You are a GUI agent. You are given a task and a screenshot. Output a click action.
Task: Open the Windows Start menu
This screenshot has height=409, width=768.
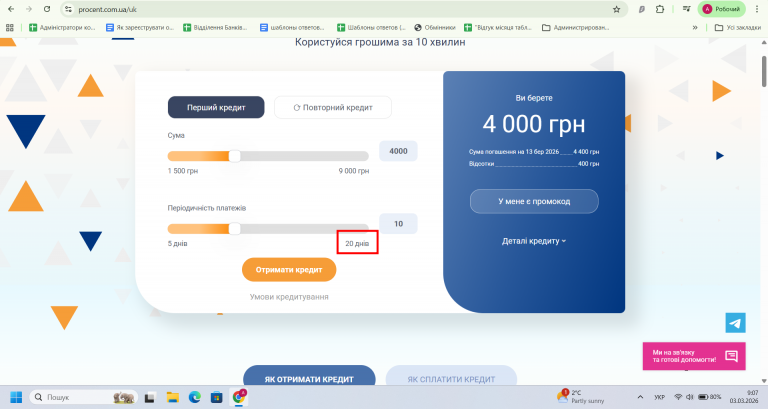click(x=16, y=397)
